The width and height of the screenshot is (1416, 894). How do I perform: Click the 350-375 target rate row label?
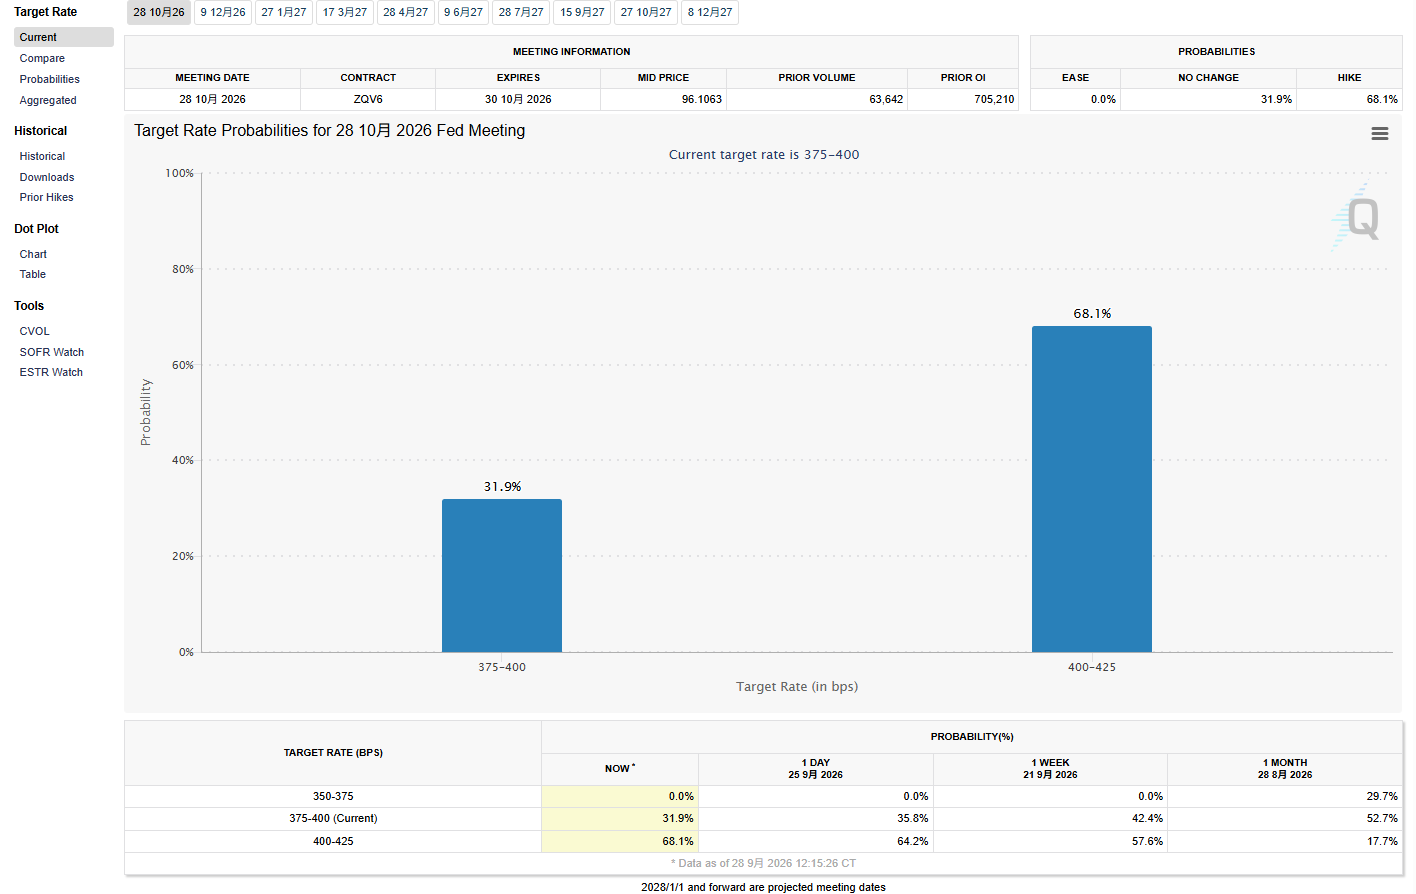[x=333, y=796]
